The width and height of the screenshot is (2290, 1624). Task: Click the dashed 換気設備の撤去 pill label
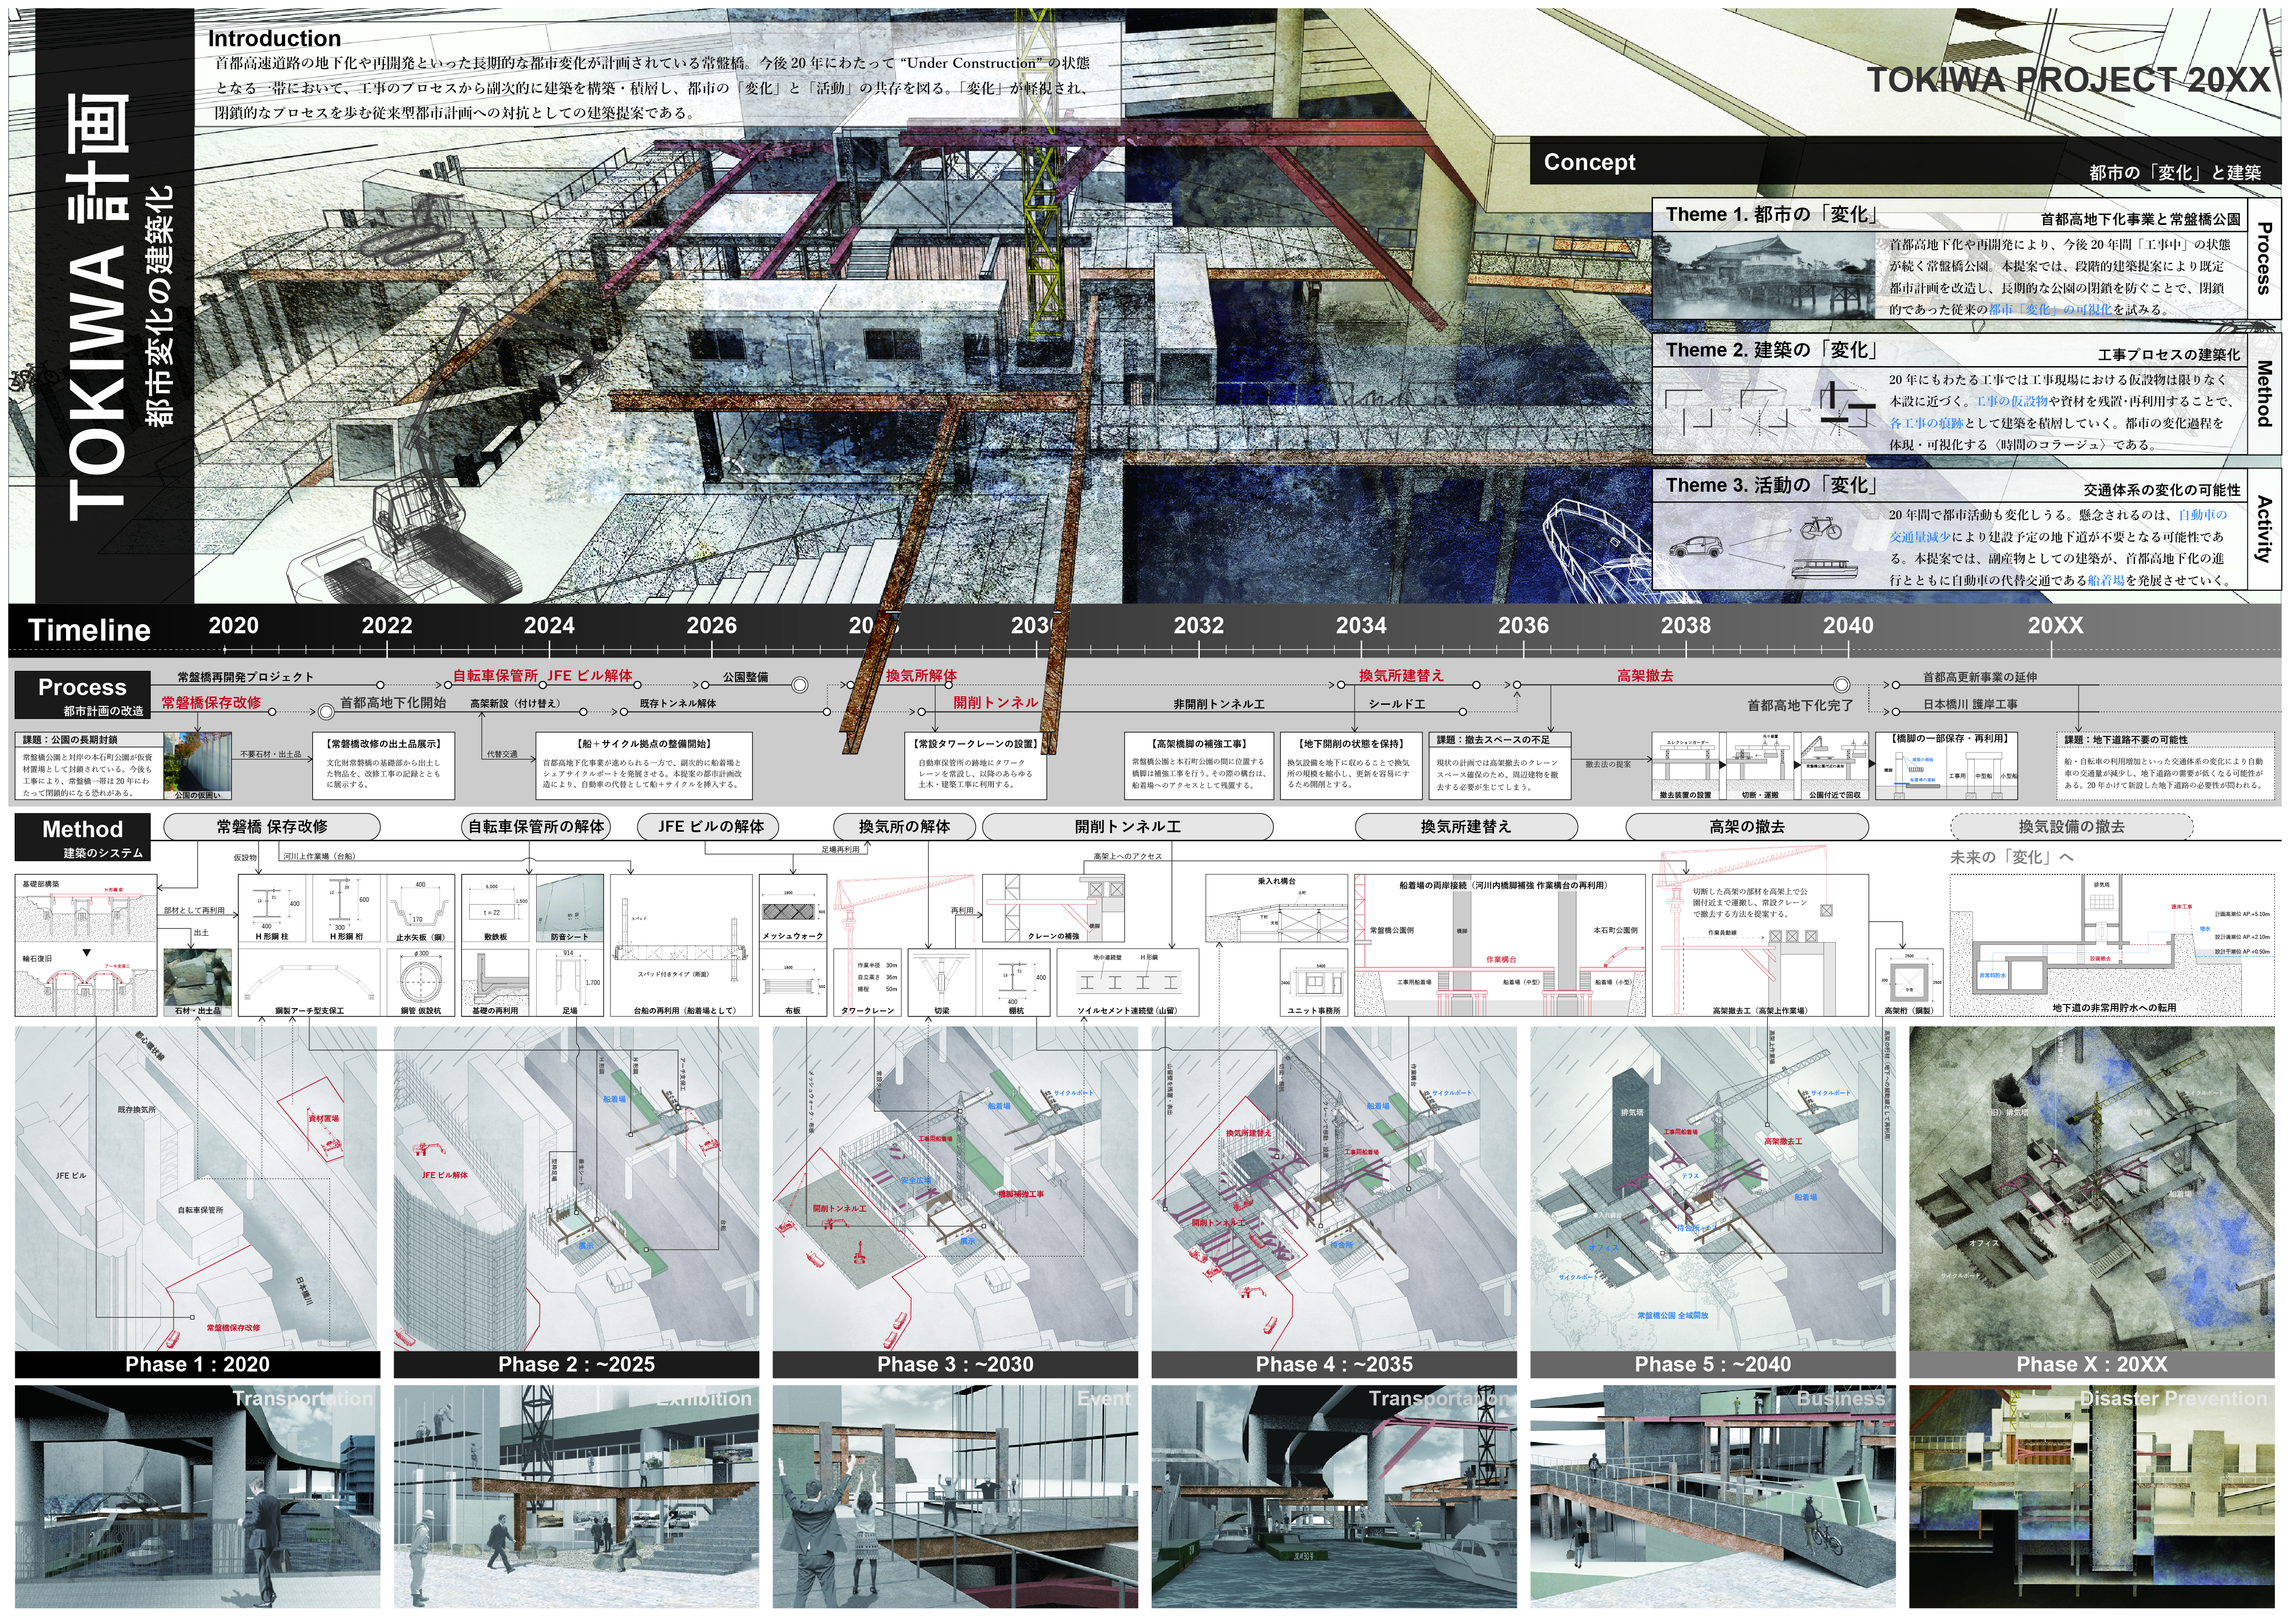(x=2071, y=827)
